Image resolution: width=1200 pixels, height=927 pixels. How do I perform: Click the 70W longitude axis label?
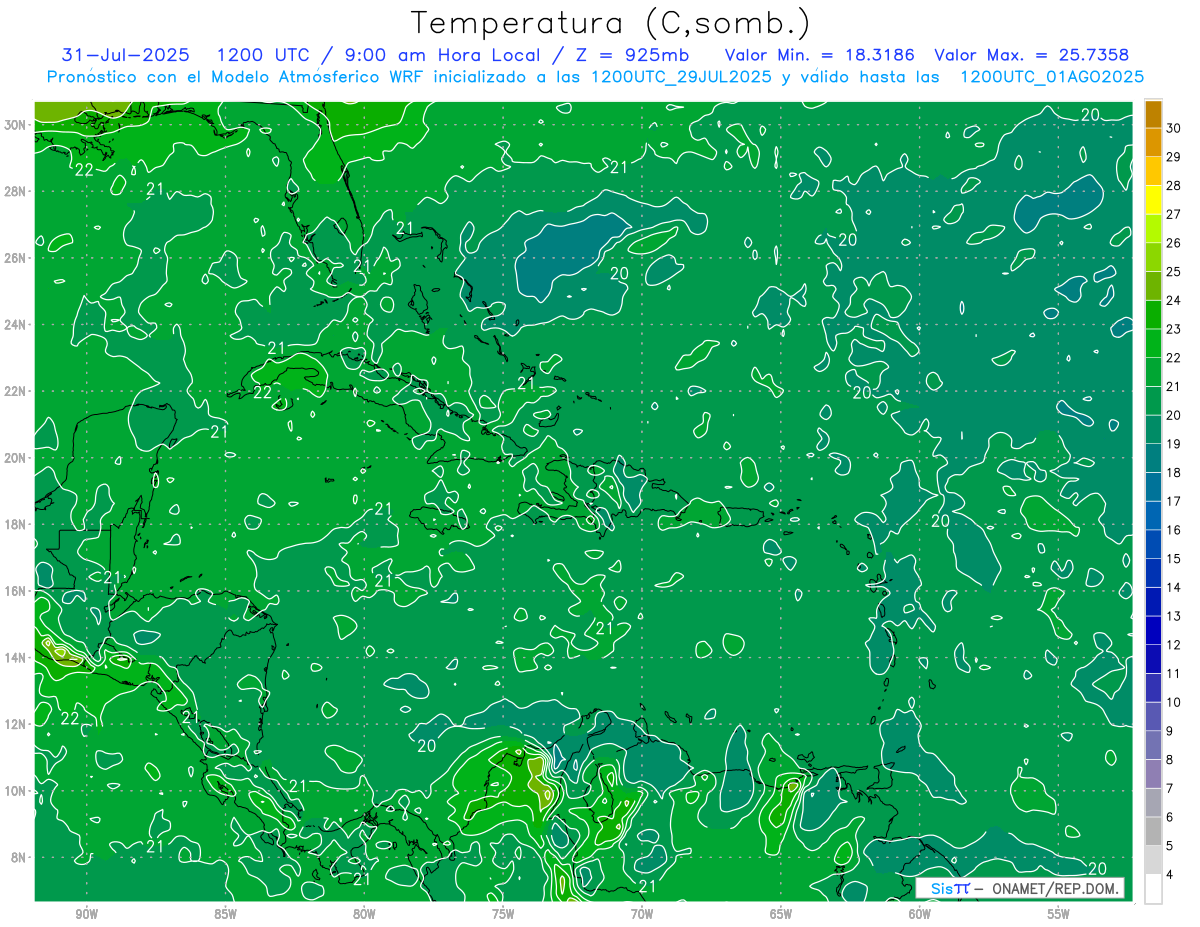(642, 915)
